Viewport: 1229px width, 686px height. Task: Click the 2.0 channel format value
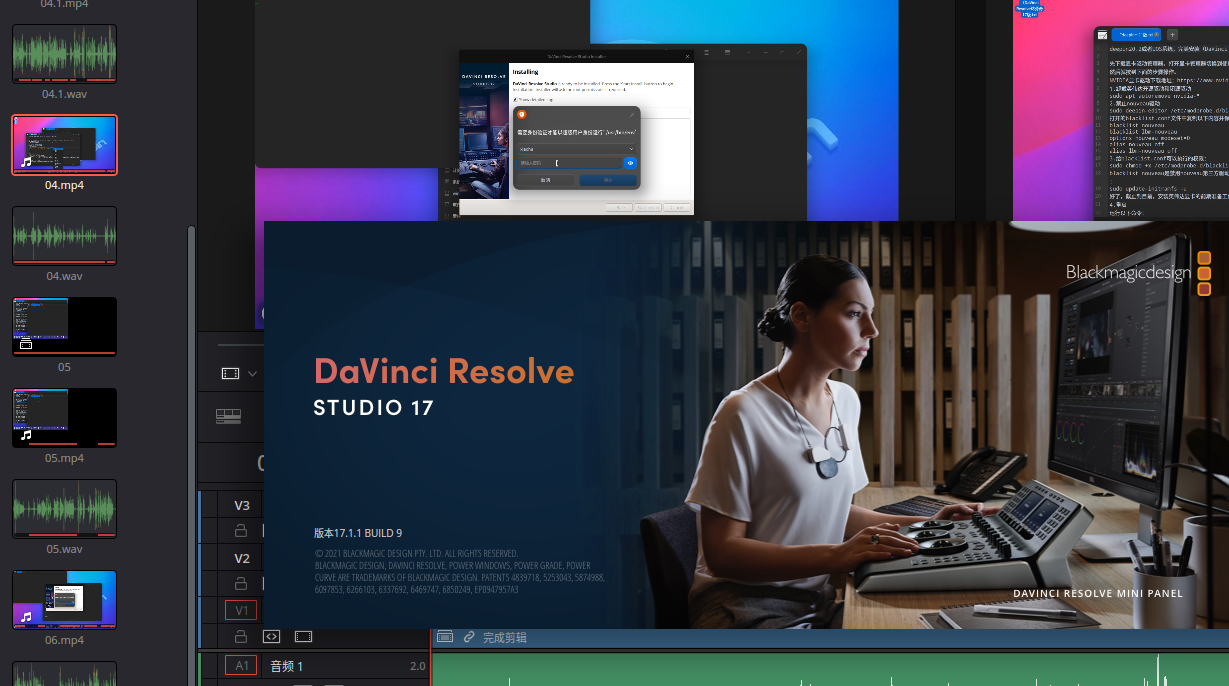tap(417, 666)
